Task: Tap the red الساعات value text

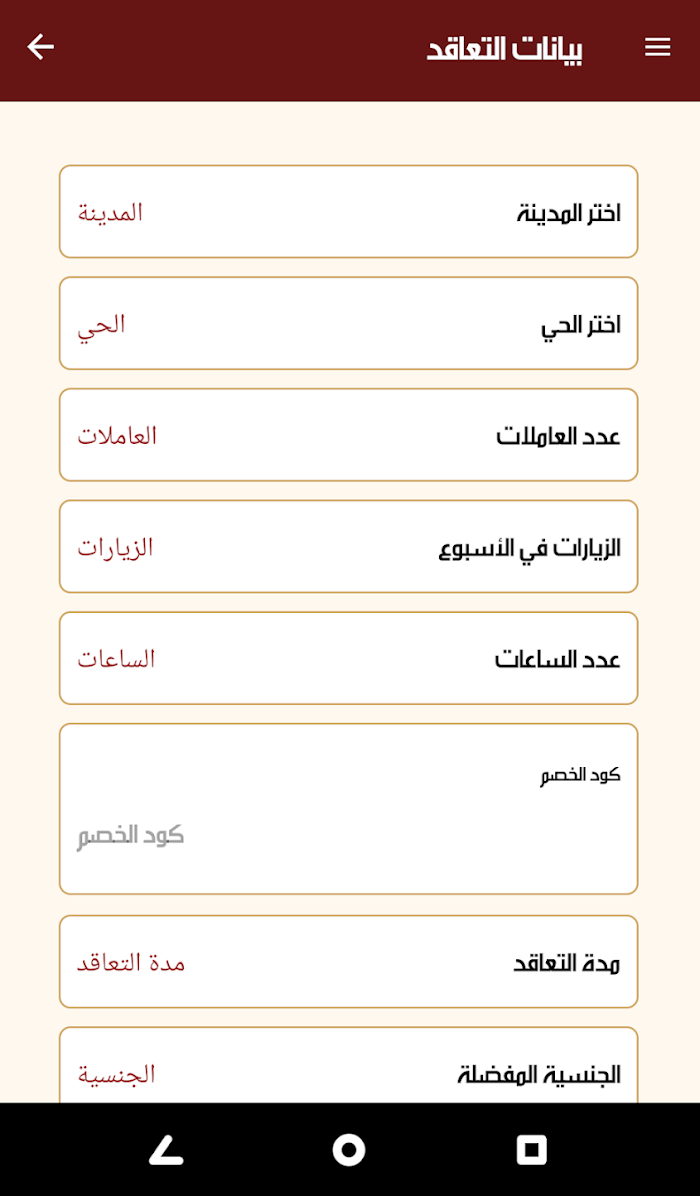Action: (116, 659)
